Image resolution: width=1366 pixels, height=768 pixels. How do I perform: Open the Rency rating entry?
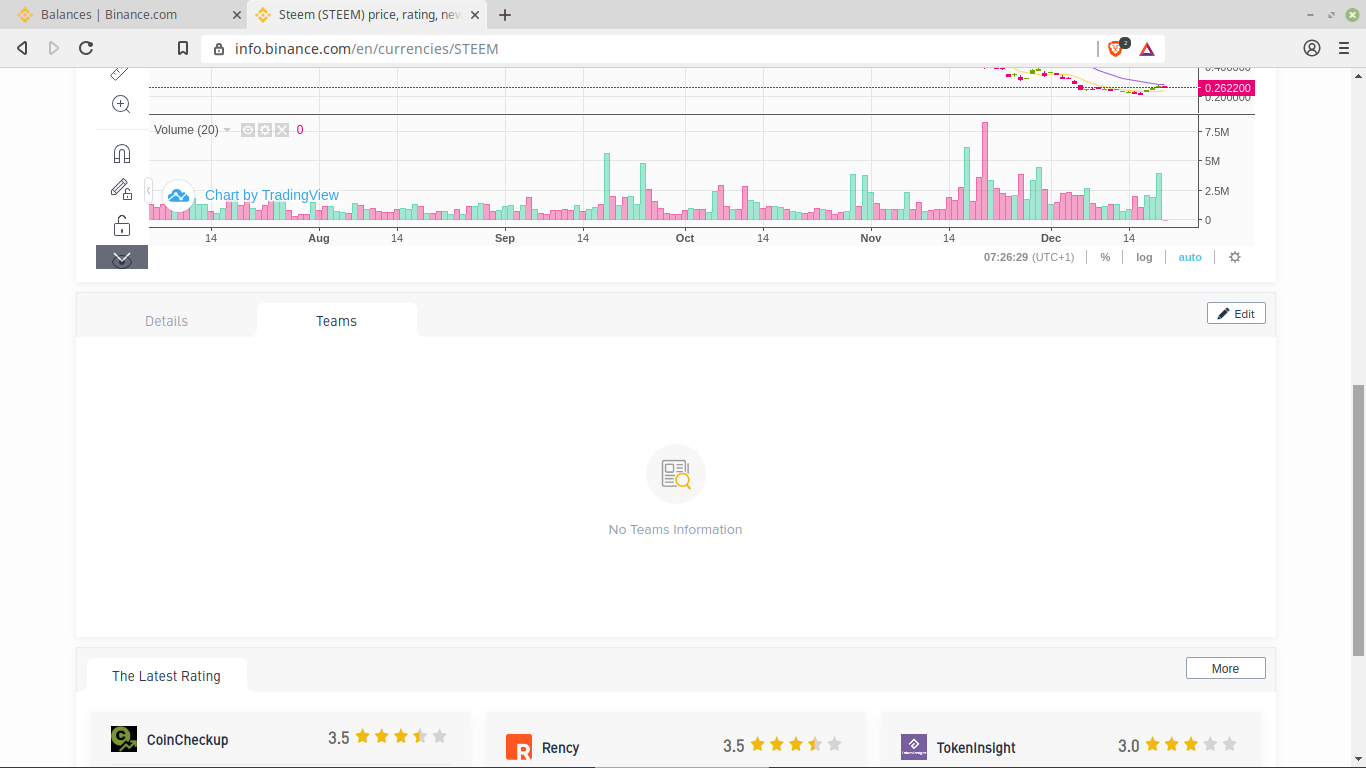(x=560, y=748)
